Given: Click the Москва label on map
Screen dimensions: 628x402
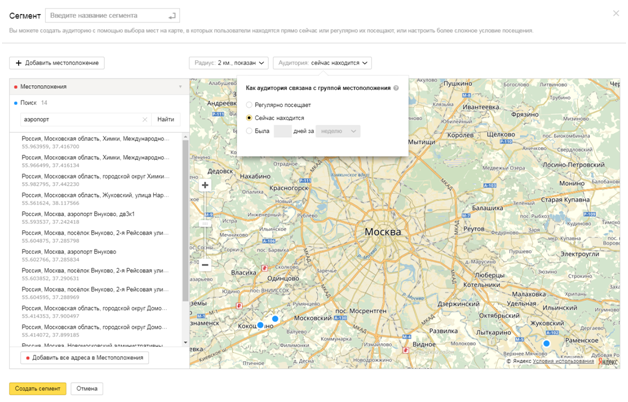Looking at the screenshot, I should (x=382, y=232).
